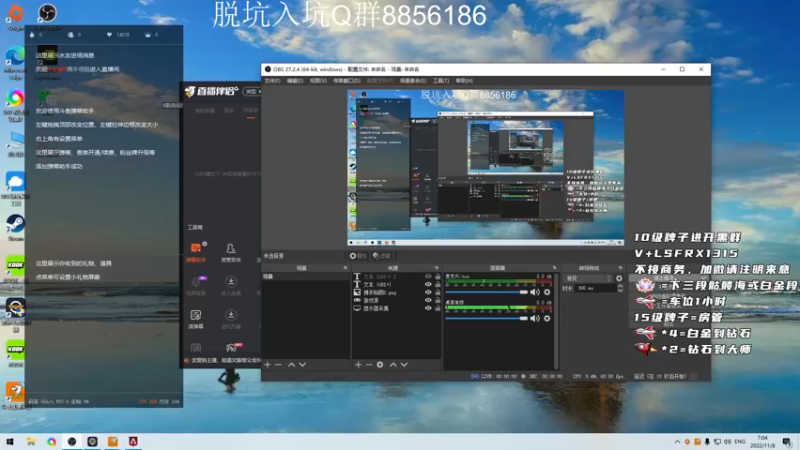Open the Windows Start menu

(10, 441)
